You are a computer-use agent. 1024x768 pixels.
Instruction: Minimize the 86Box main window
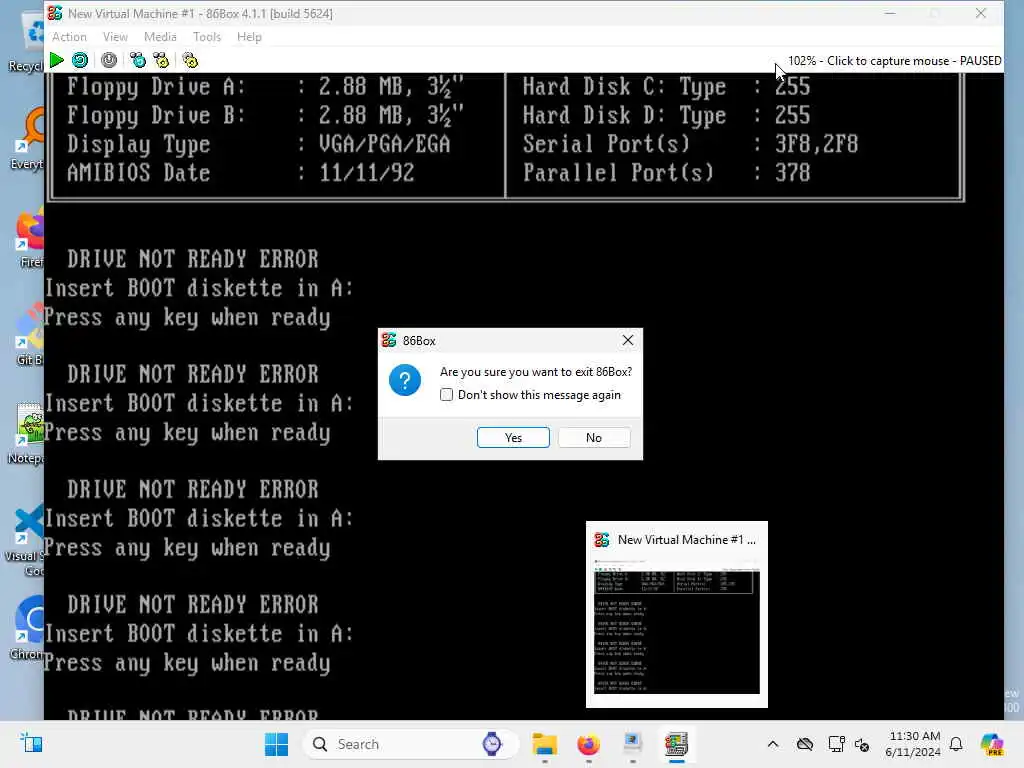[889, 13]
